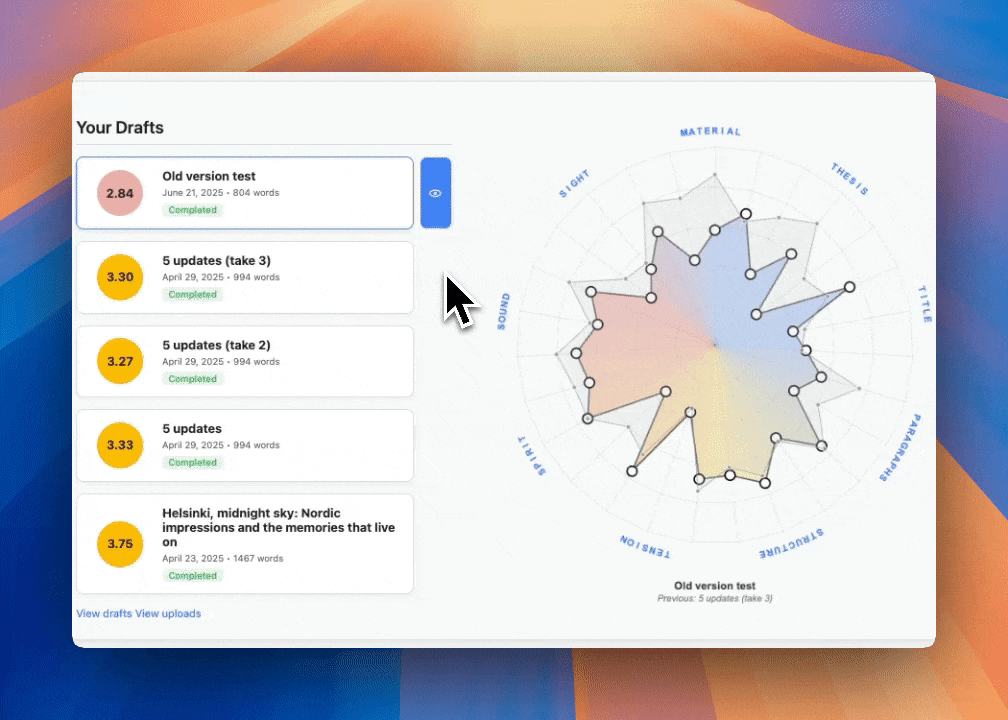1008x720 pixels.
Task: Click the 3.75 score badge on the Helsinki draft
Action: [x=119, y=545]
